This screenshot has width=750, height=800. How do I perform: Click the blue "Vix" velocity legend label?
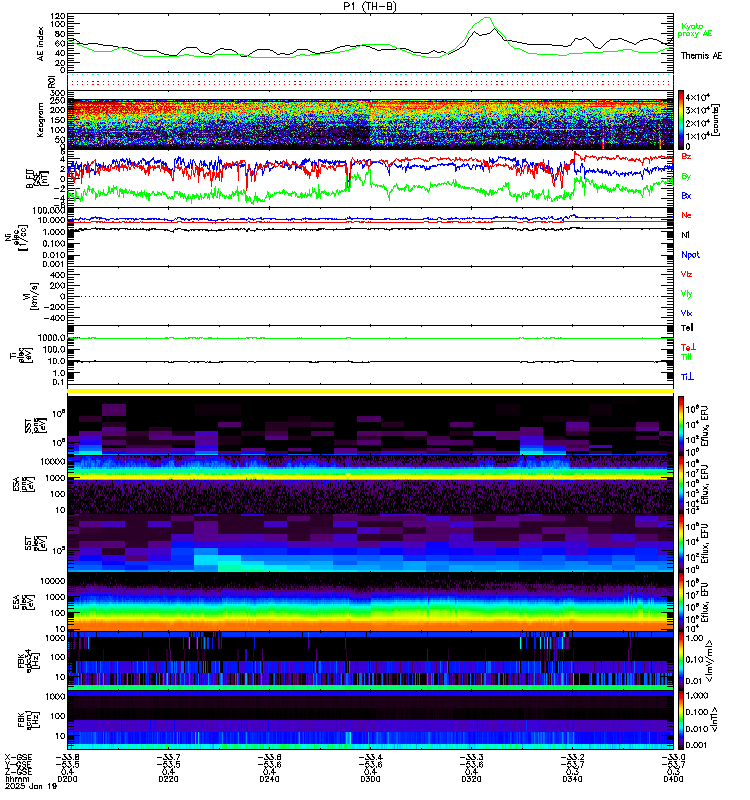tap(686, 313)
